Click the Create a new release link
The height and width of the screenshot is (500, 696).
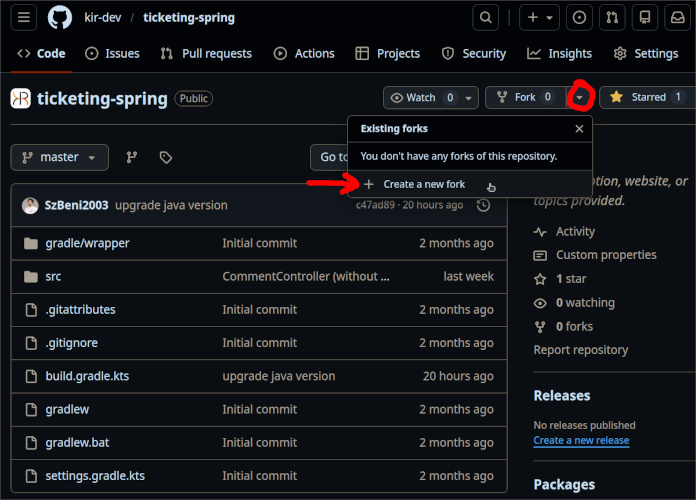(581, 440)
